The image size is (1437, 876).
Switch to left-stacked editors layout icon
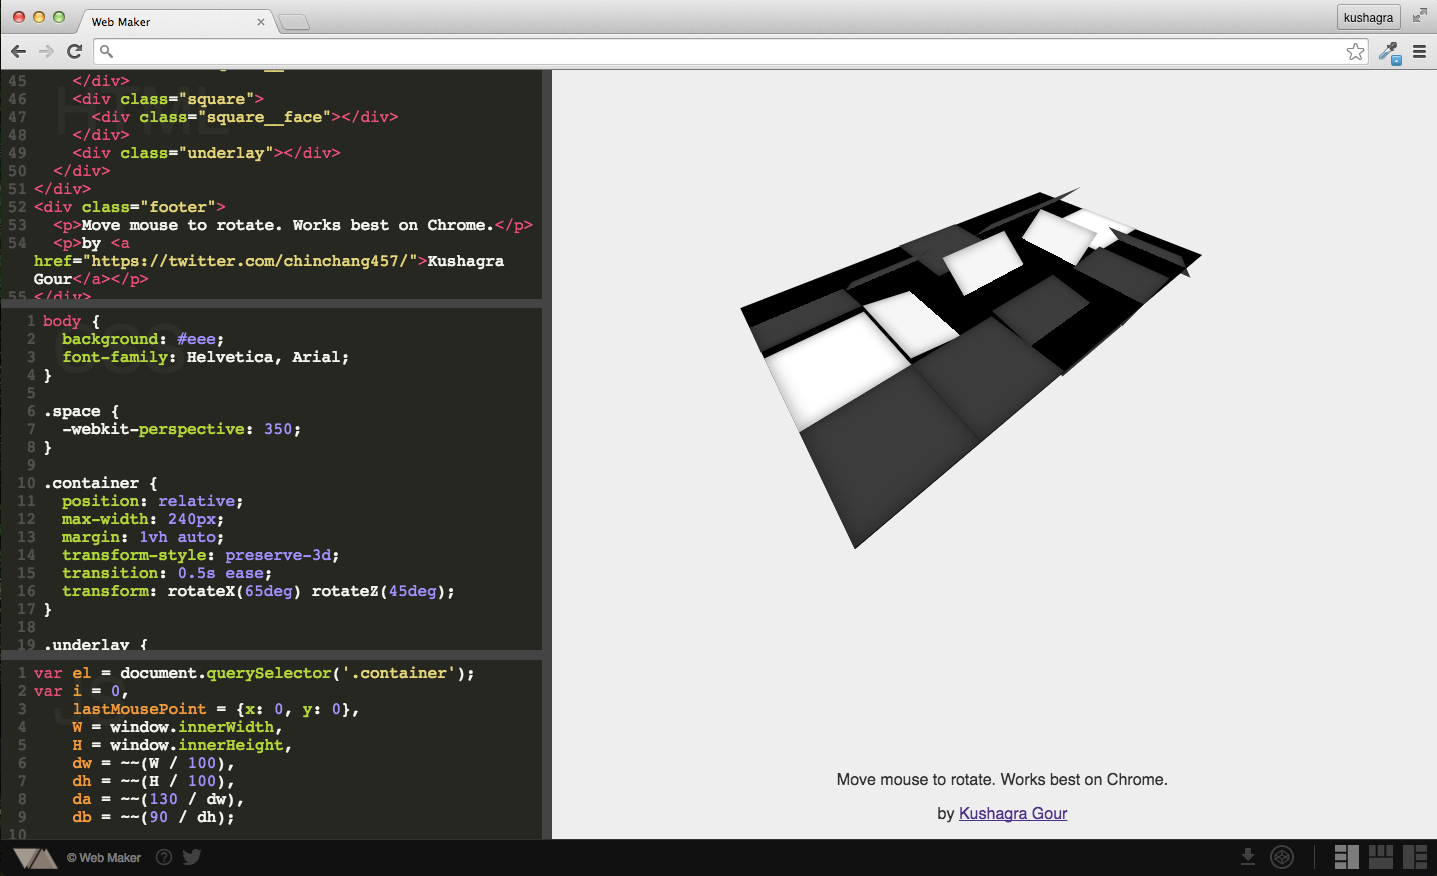1346,857
